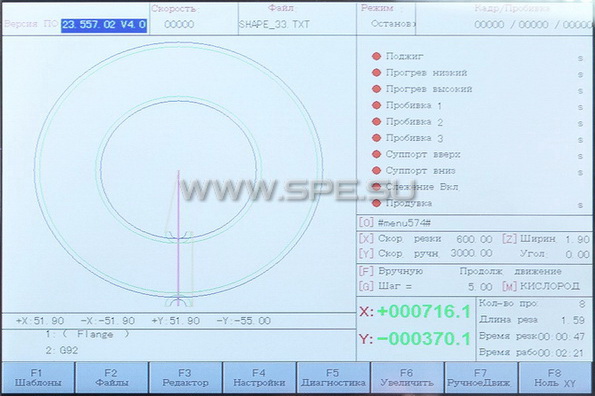Select F7 РучноеДвиж manual move

(x=480, y=378)
